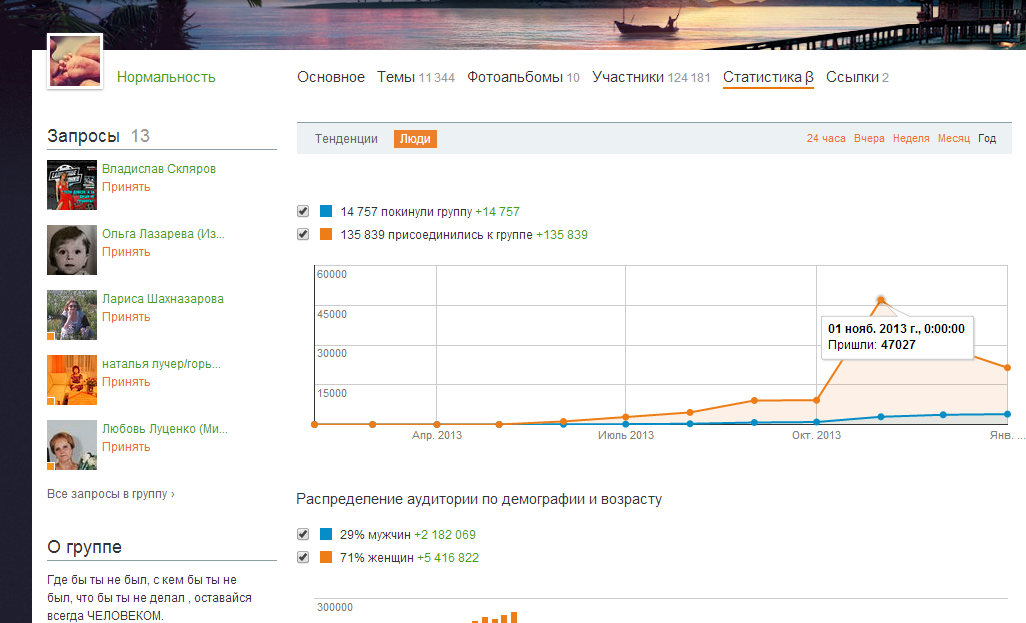Open наталья лучер/горь... profile link
Viewport: 1026px width, 623px height.
coord(162,364)
